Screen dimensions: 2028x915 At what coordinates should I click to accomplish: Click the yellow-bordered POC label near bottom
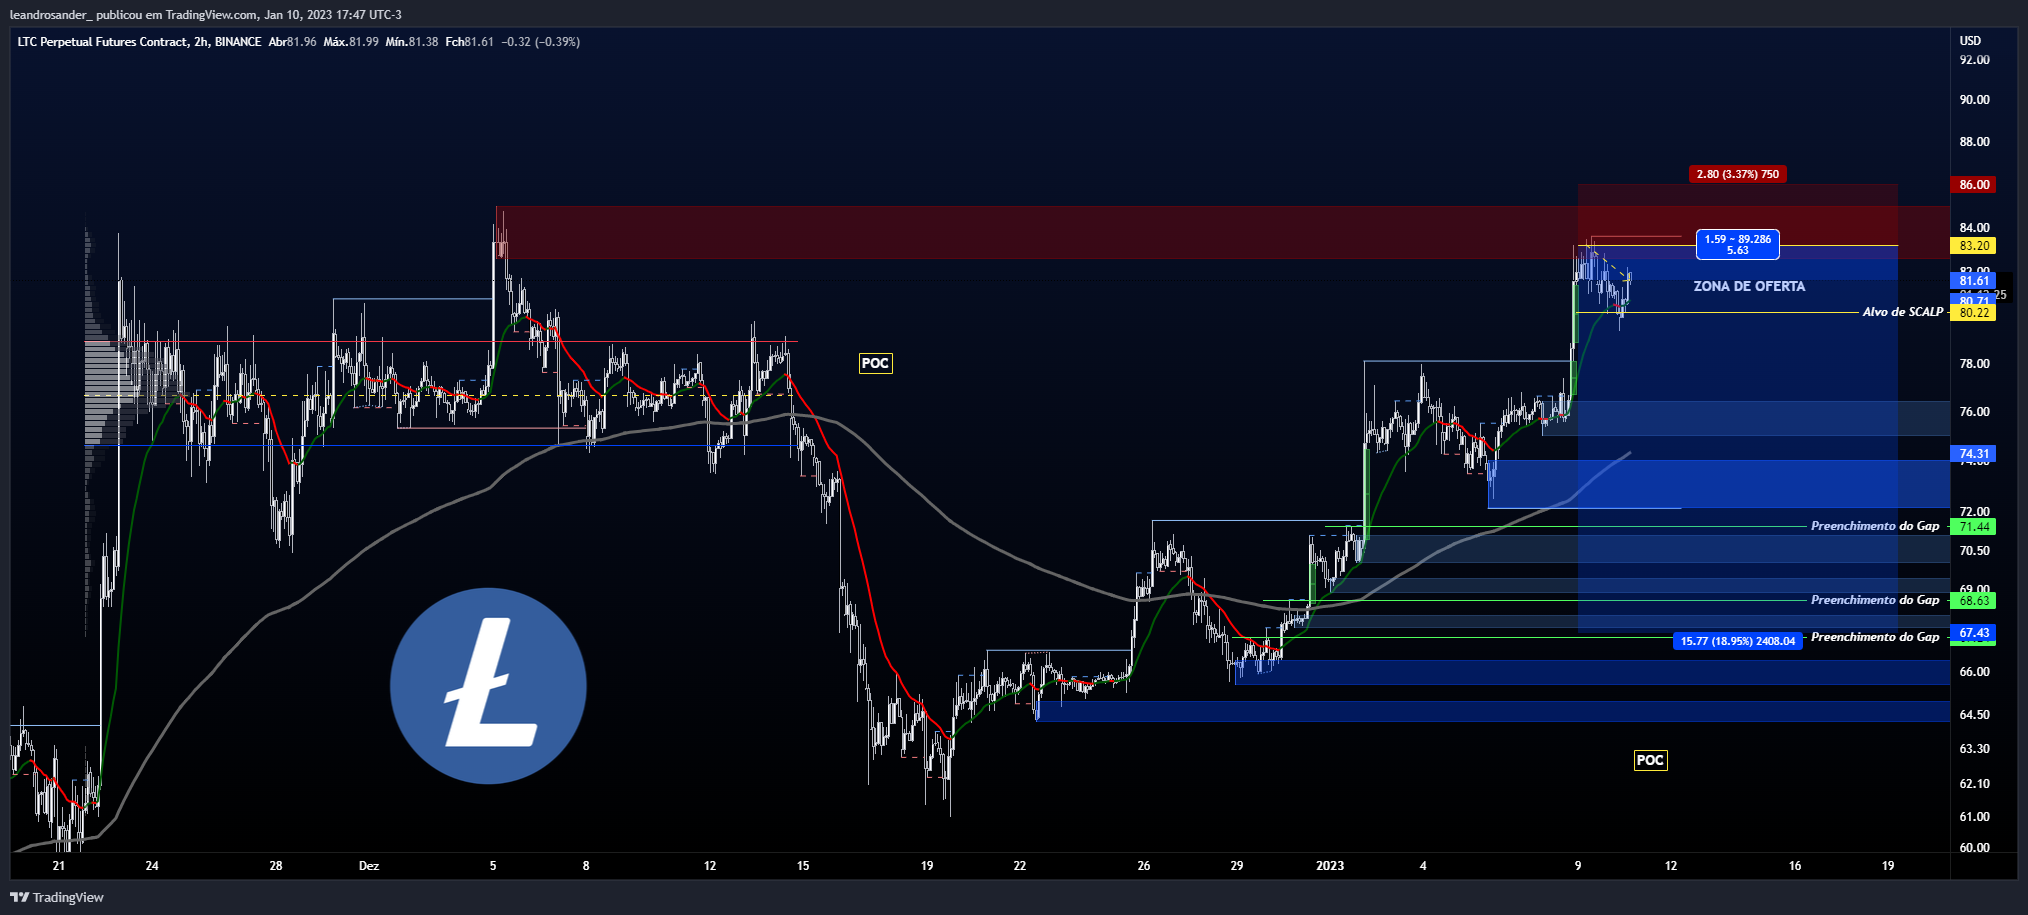(1650, 760)
